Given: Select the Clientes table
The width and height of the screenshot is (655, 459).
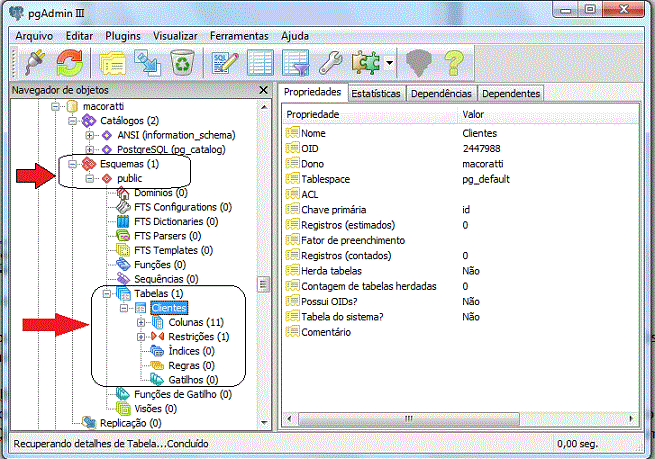Looking at the screenshot, I should coord(169,308).
